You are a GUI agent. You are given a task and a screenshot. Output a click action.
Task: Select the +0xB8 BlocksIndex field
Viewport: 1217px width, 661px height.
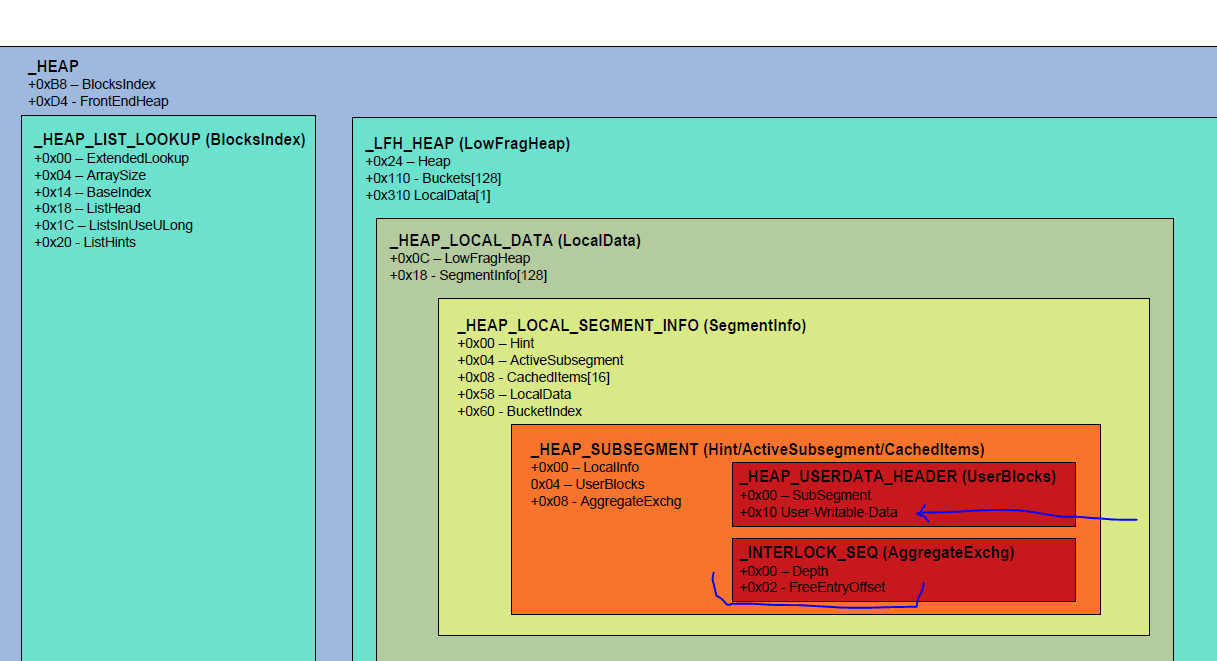92,85
